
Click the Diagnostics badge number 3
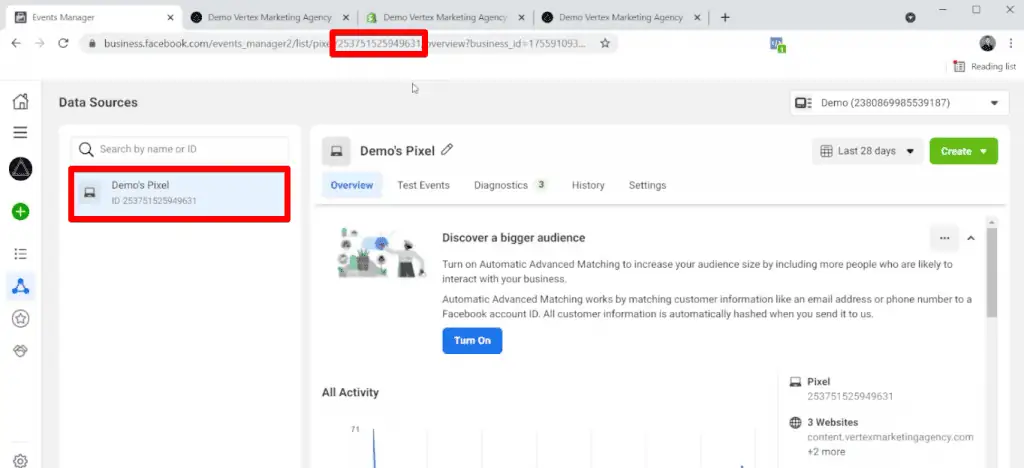(541, 185)
